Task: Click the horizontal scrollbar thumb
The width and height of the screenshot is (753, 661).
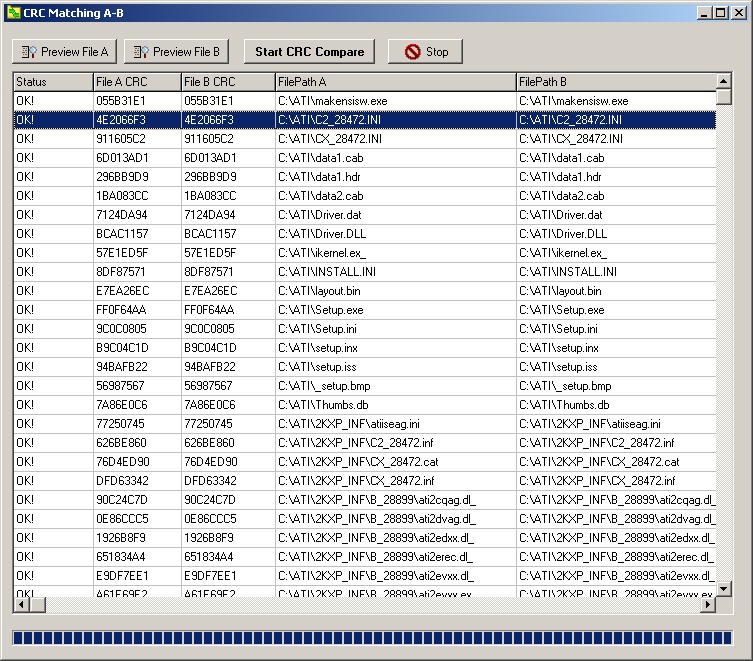Action: pos(37,605)
